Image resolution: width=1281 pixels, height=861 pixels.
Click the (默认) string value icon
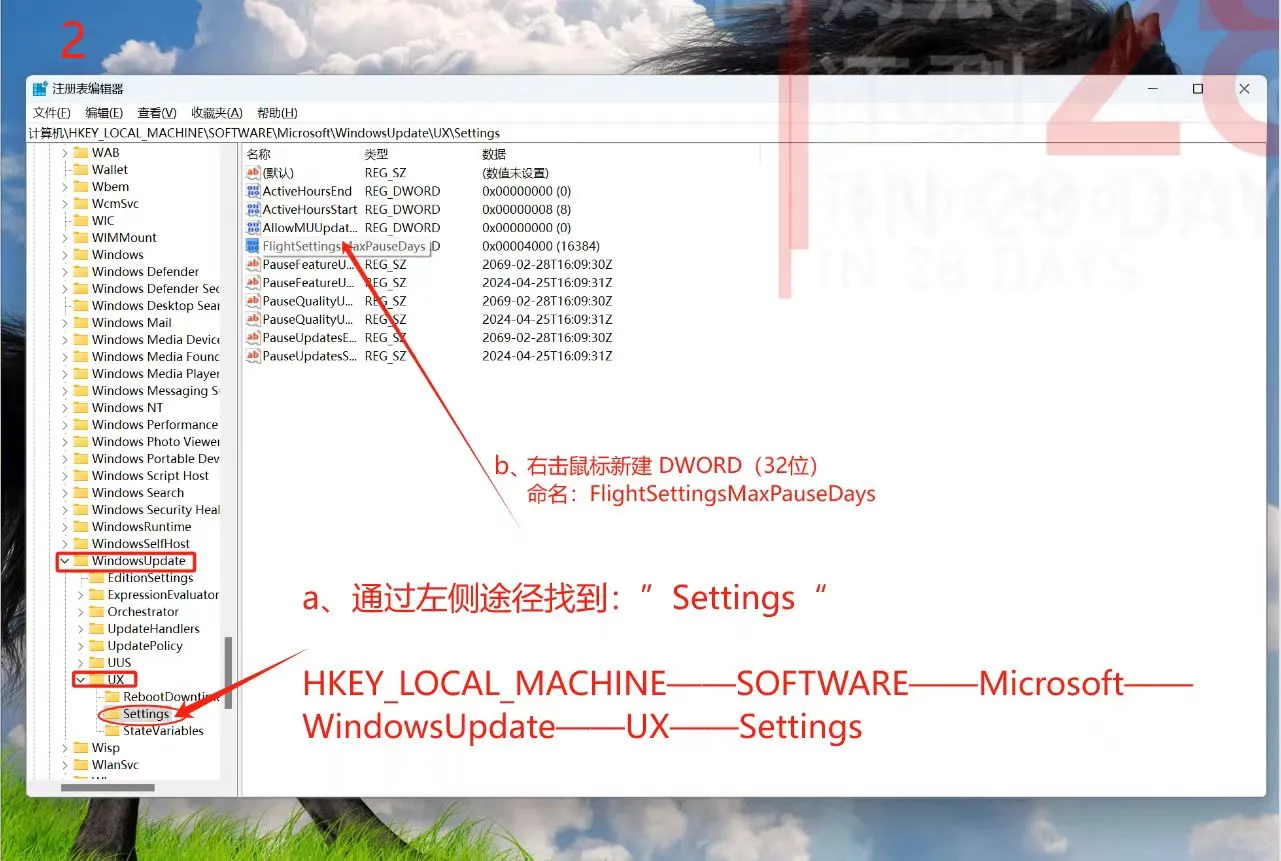[x=253, y=173]
